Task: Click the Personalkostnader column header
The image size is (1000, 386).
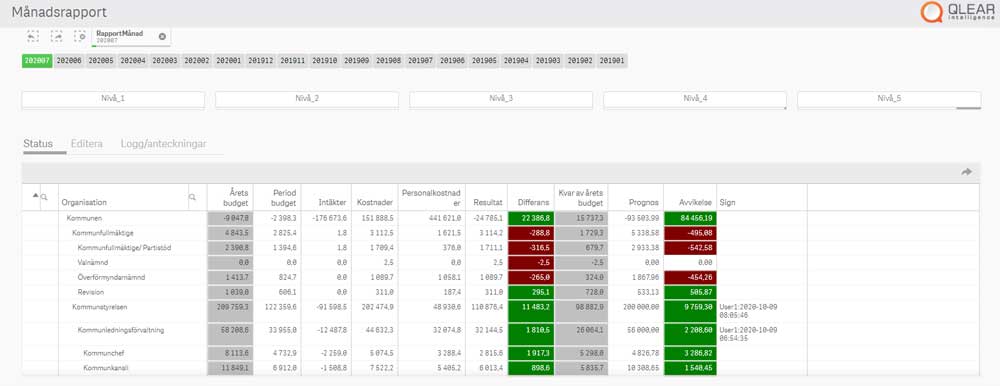Action: click(431, 197)
